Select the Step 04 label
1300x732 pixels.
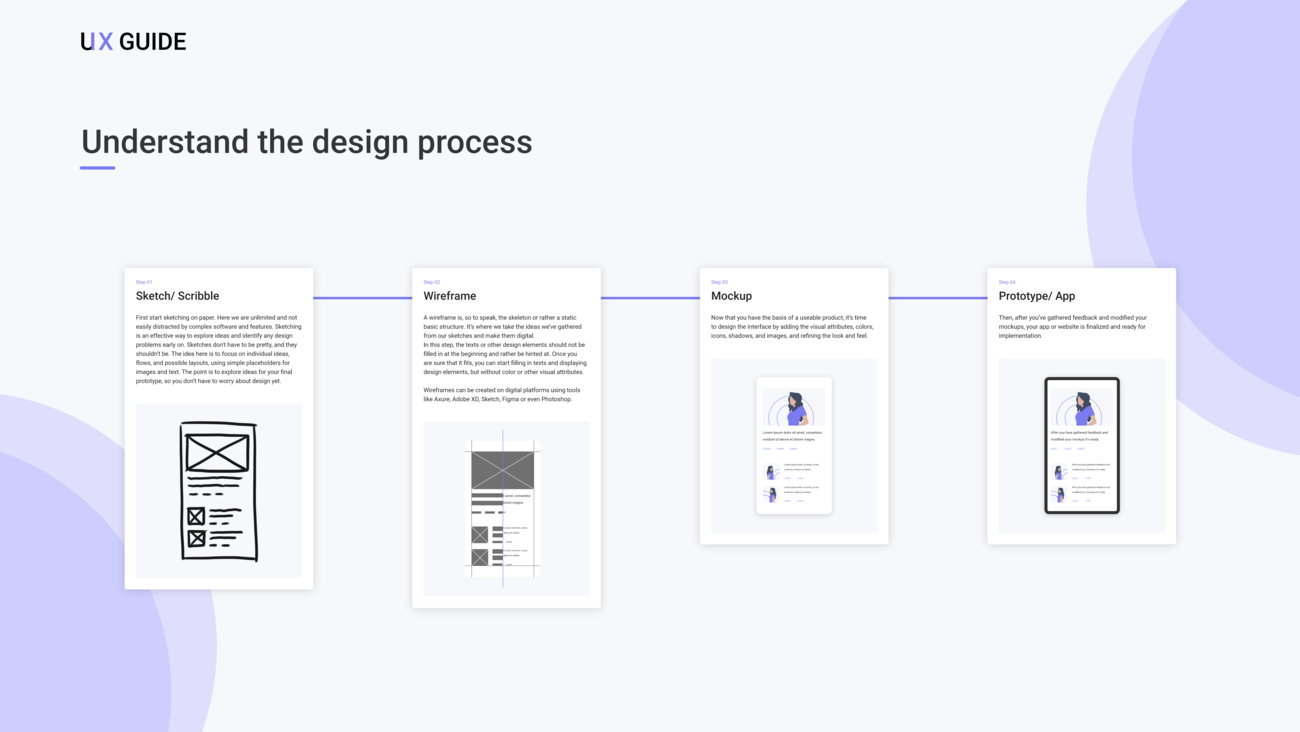pos(1006,282)
